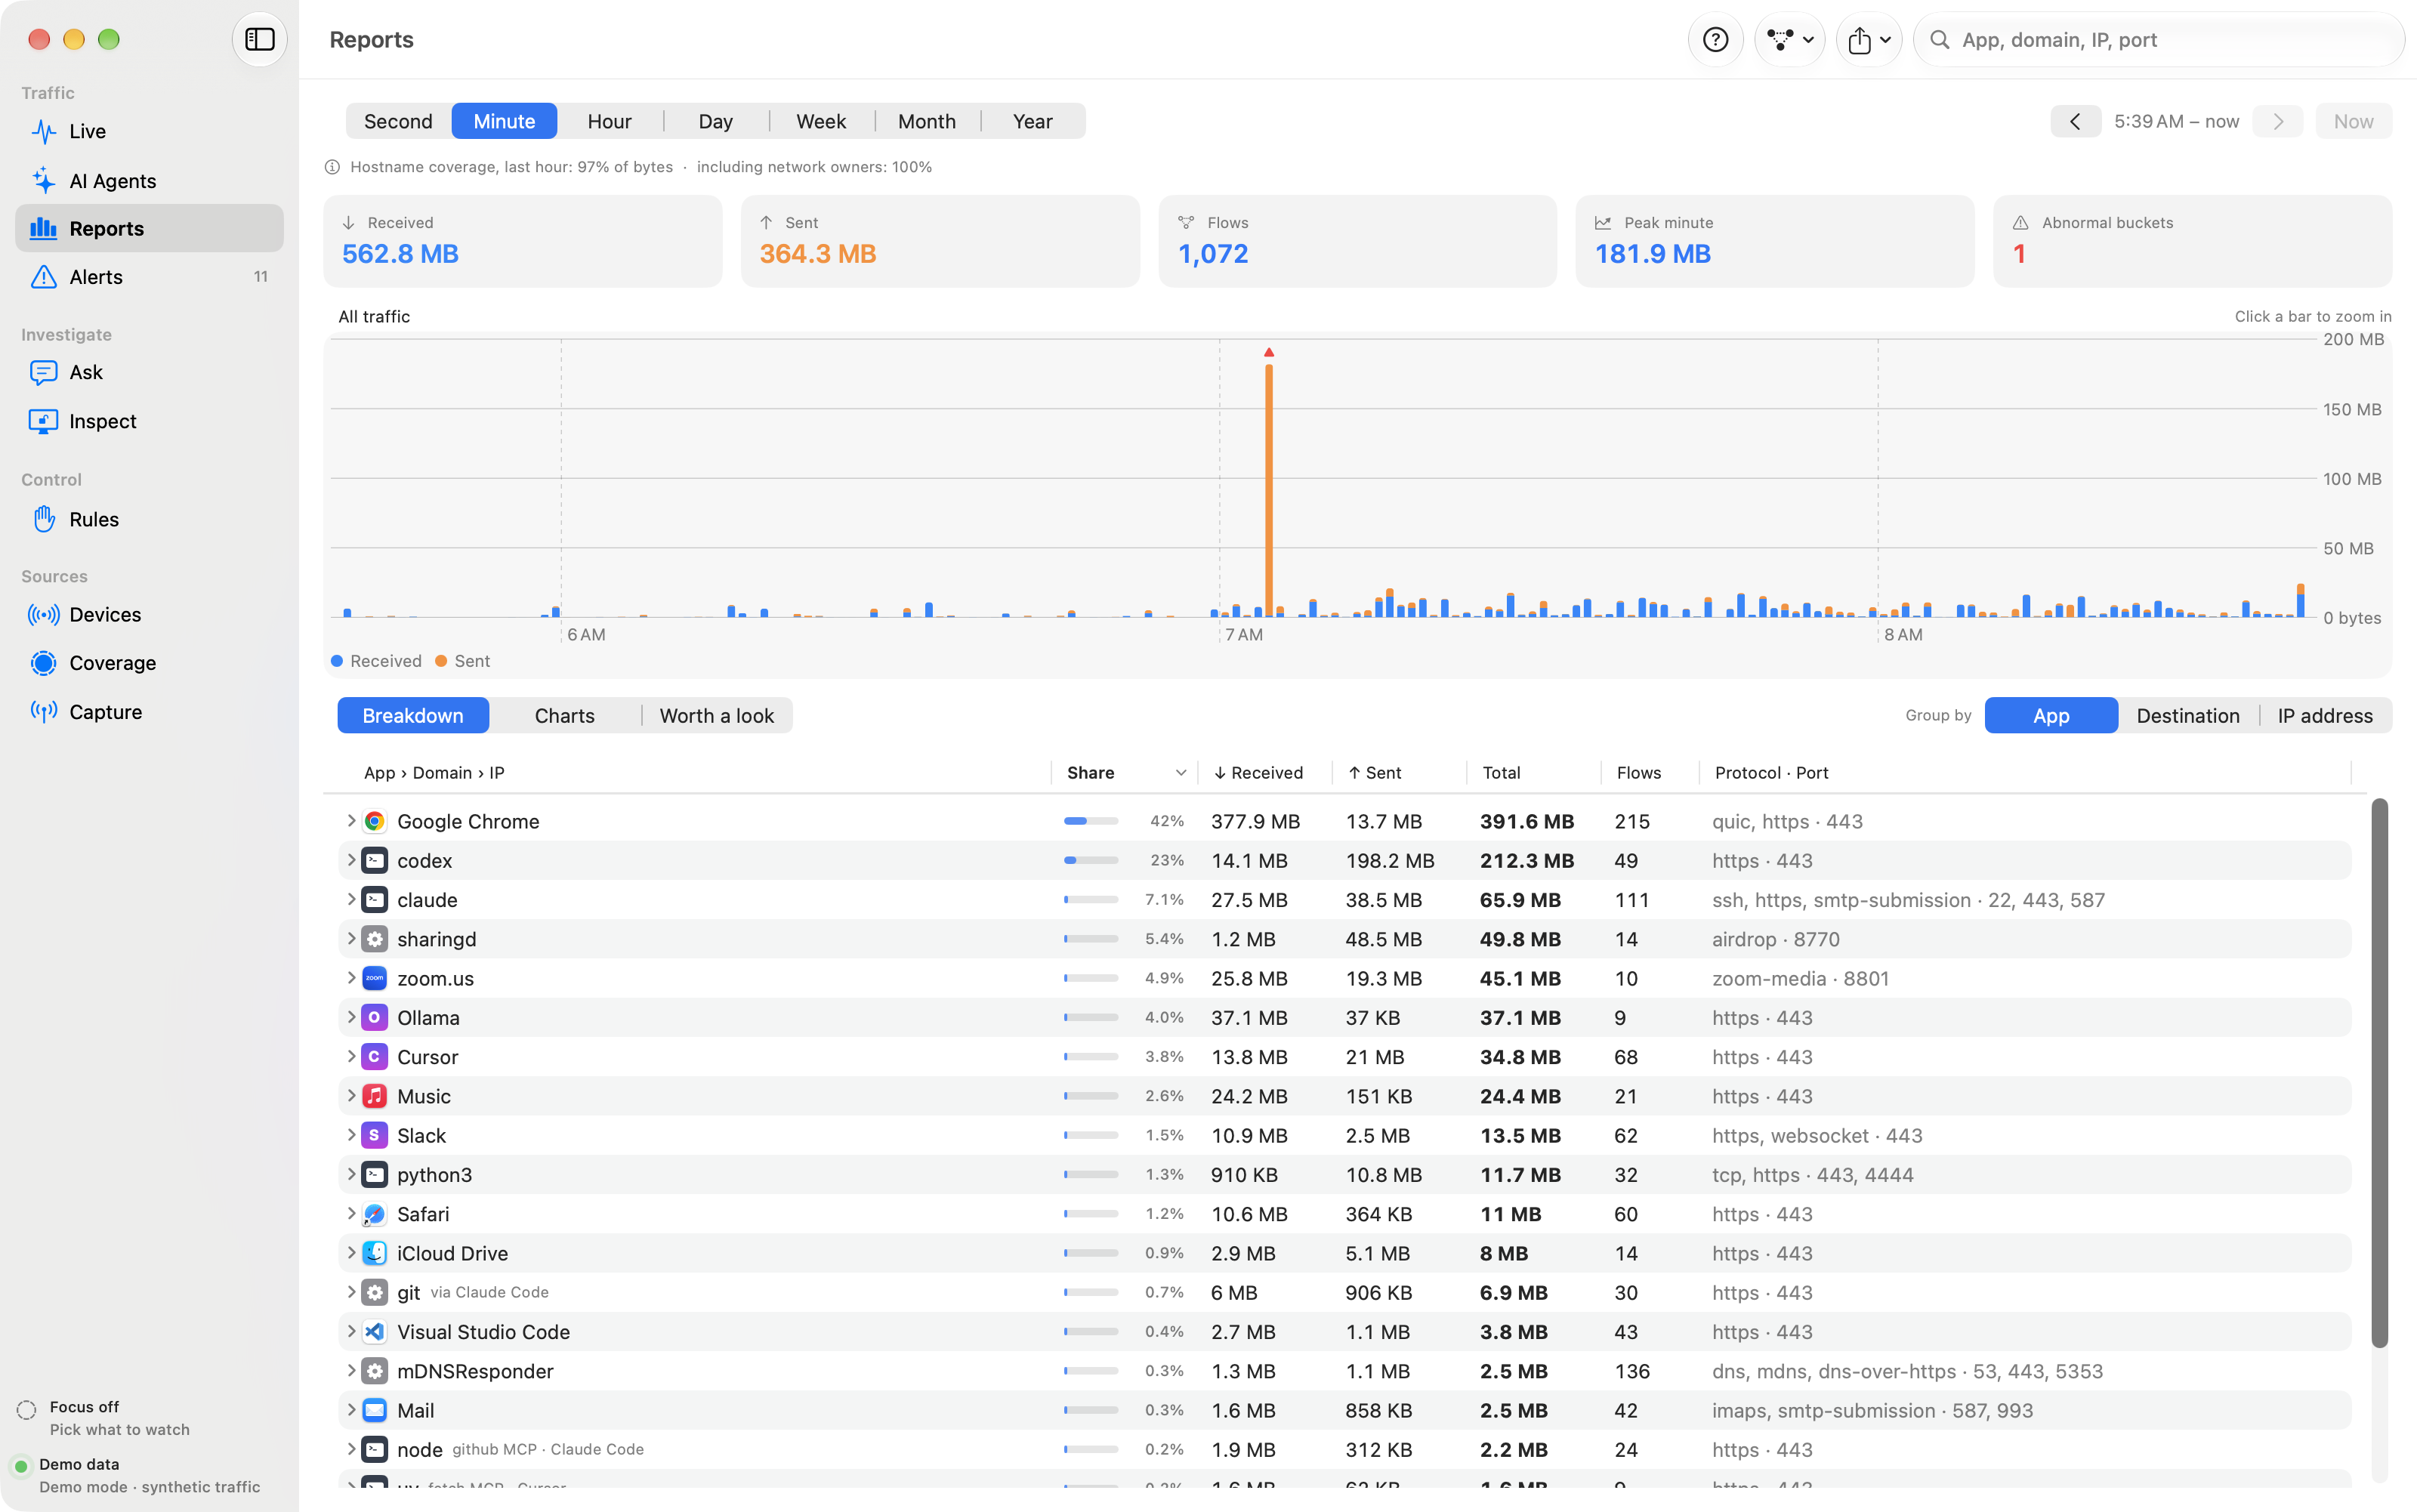The image size is (2417, 1512).
Task: Open Devices under Sources
Action: [149, 614]
